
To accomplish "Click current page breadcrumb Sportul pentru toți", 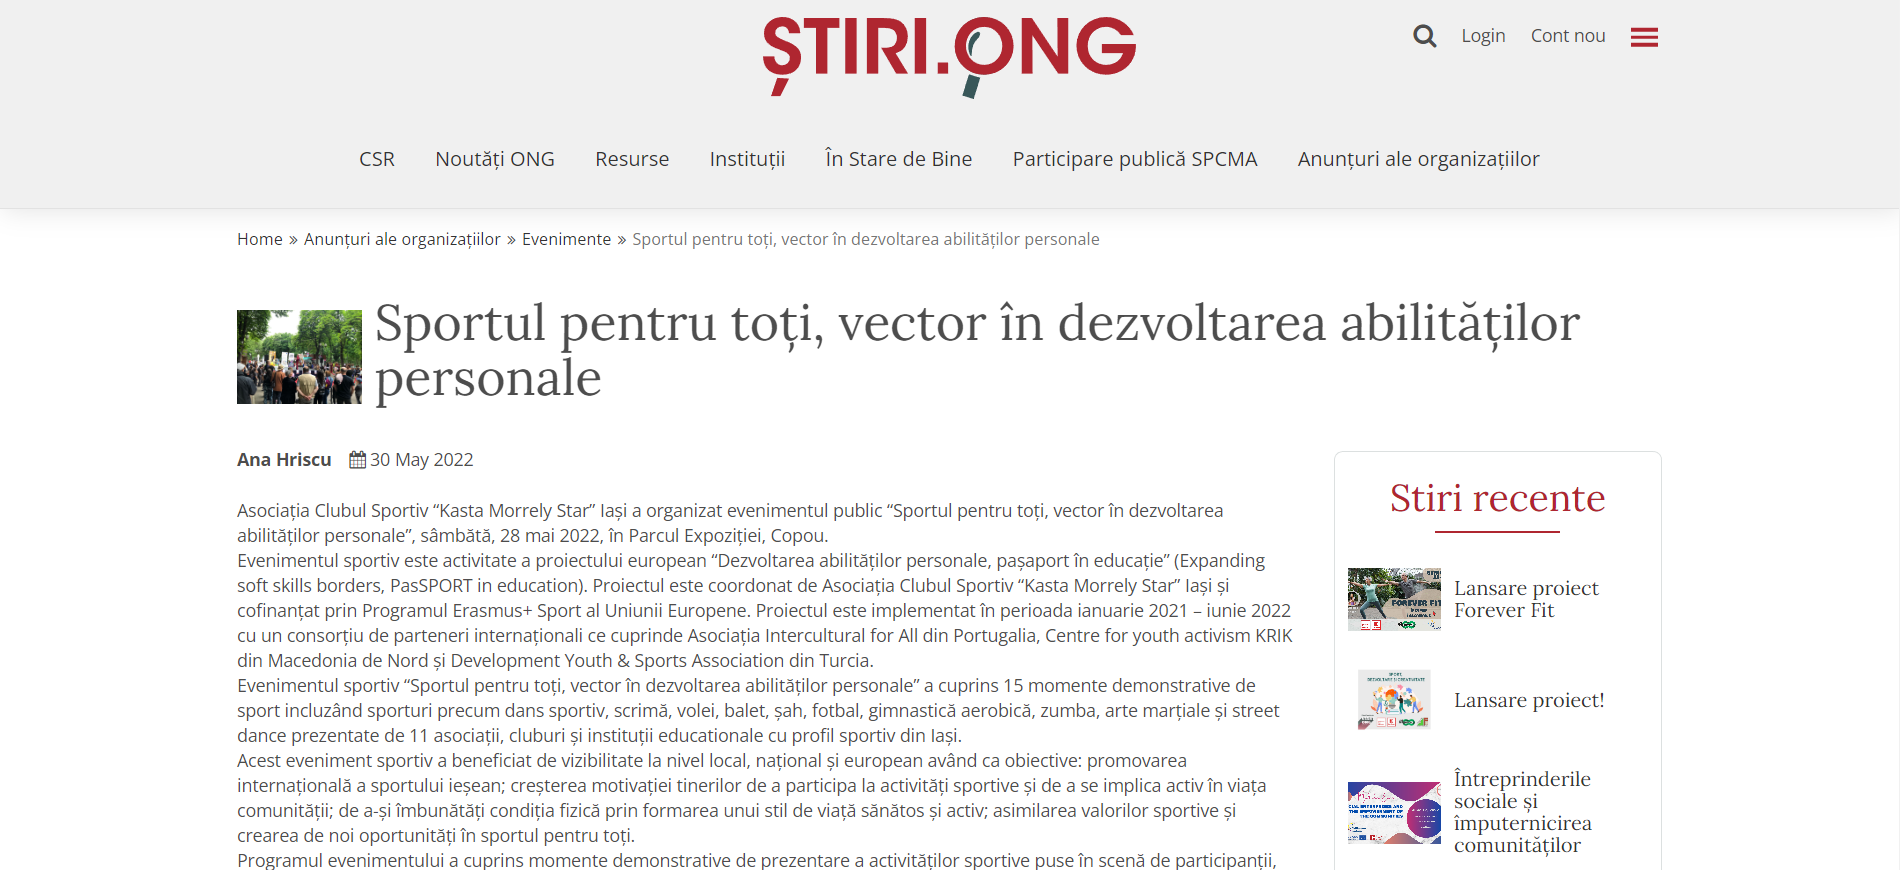I will [866, 239].
